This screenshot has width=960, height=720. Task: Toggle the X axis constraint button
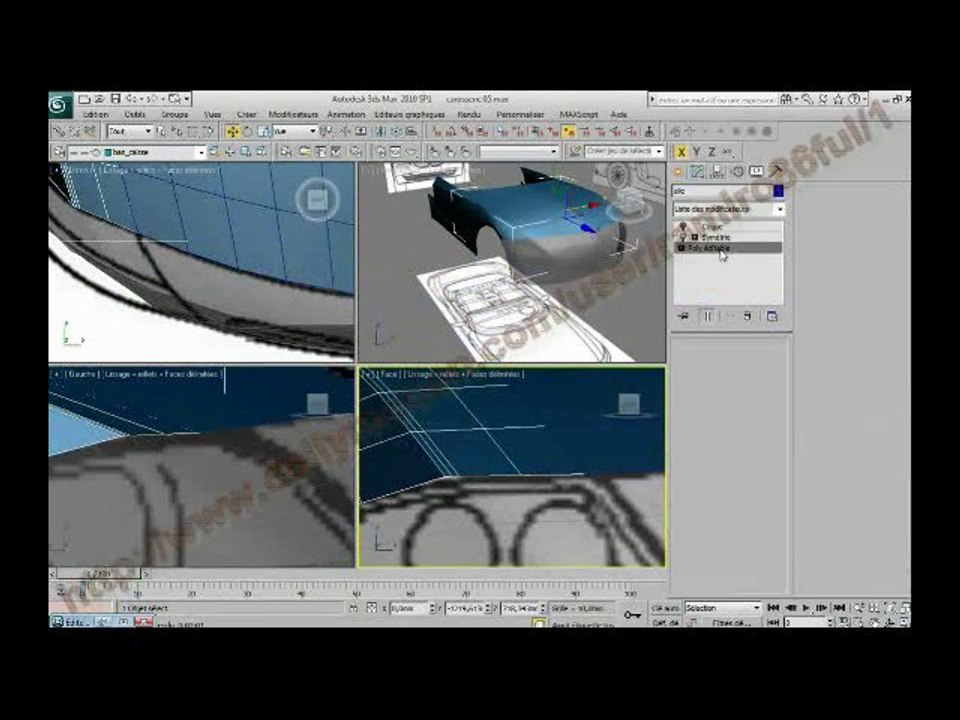click(681, 152)
